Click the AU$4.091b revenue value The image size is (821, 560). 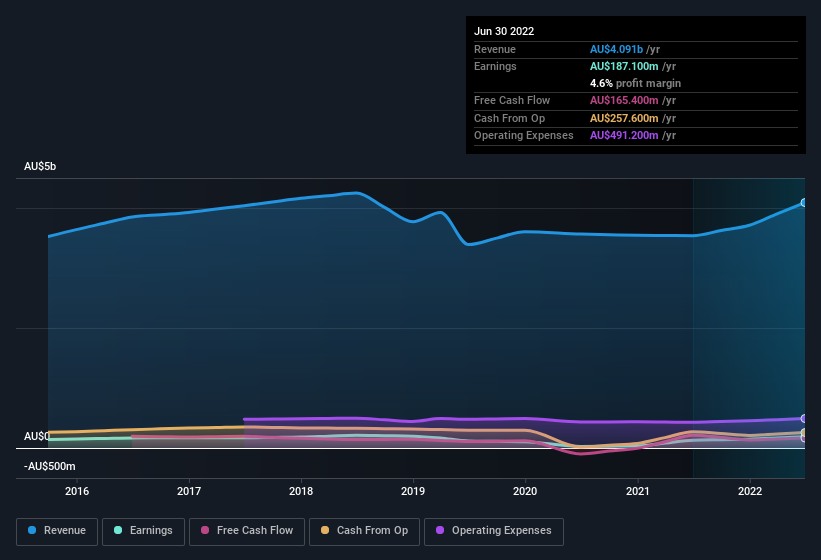tap(616, 49)
